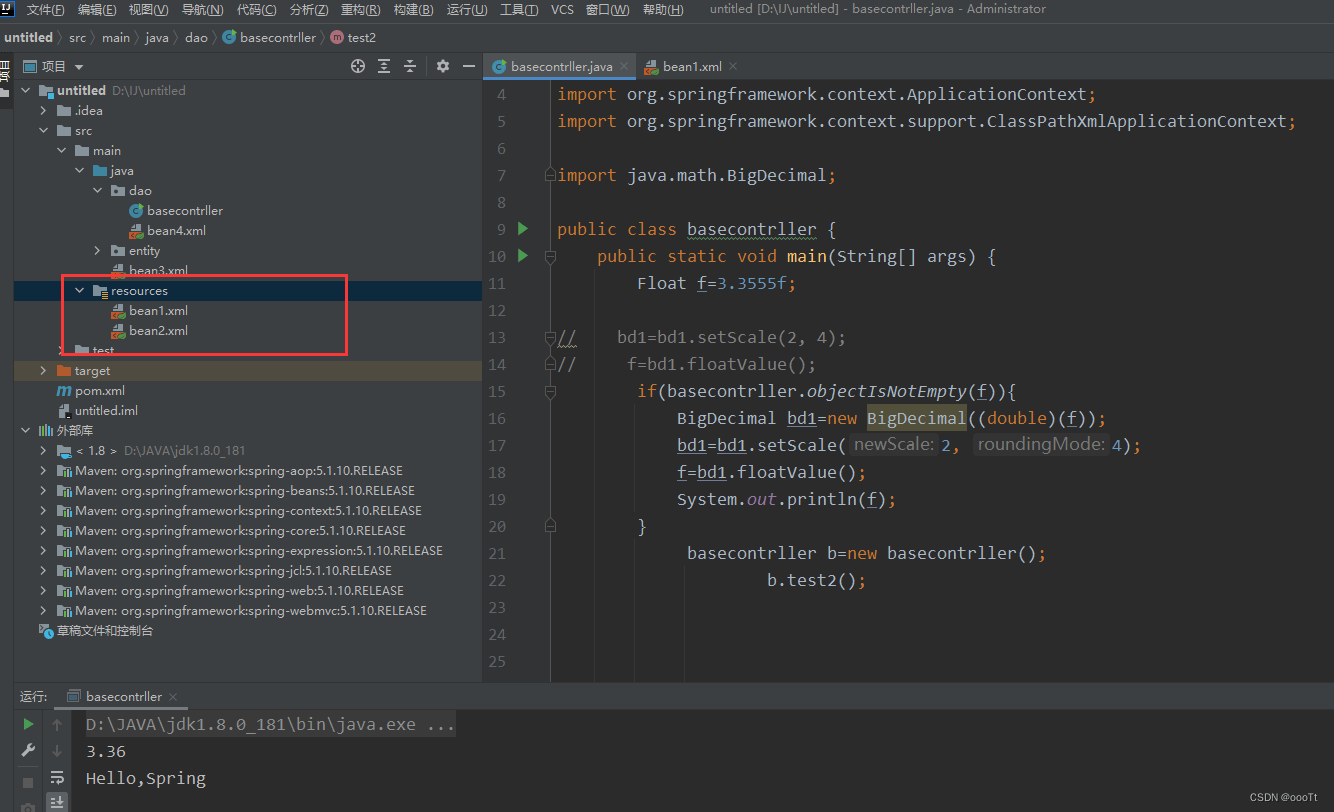Select the spring-core Maven library row

248,531
